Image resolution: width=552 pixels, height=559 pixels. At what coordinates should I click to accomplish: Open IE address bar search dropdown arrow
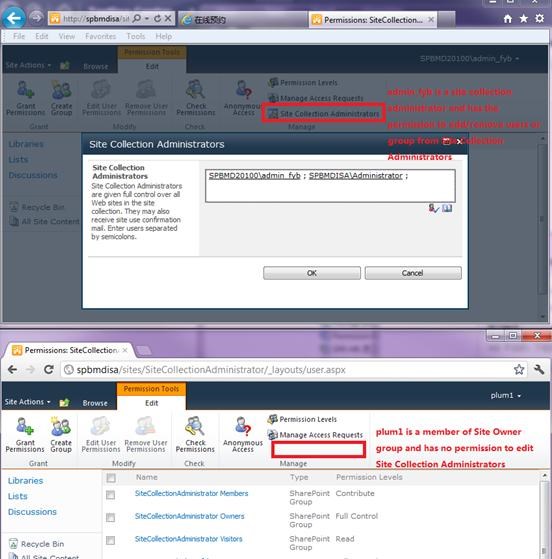click(147, 19)
